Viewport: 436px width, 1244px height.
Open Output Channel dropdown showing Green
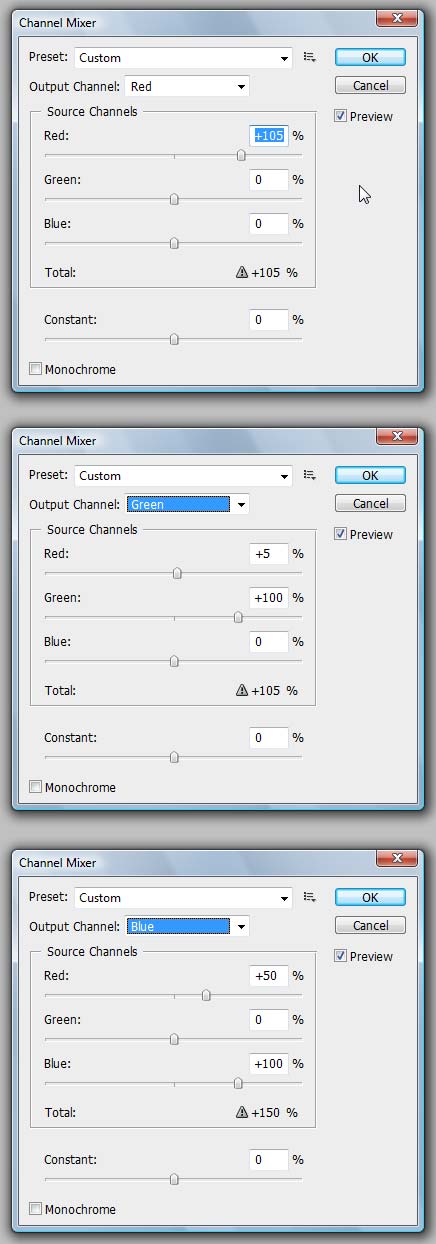coord(188,505)
